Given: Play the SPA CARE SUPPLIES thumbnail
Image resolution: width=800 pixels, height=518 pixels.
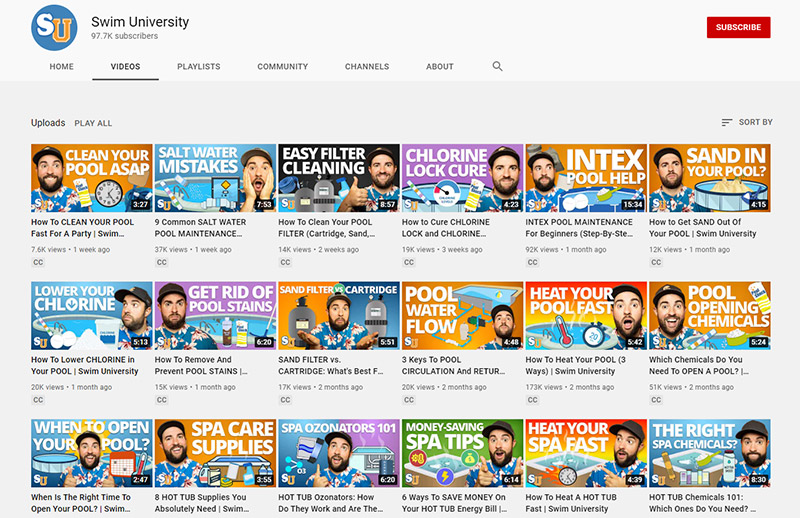Looking at the screenshot, I should 215,454.
